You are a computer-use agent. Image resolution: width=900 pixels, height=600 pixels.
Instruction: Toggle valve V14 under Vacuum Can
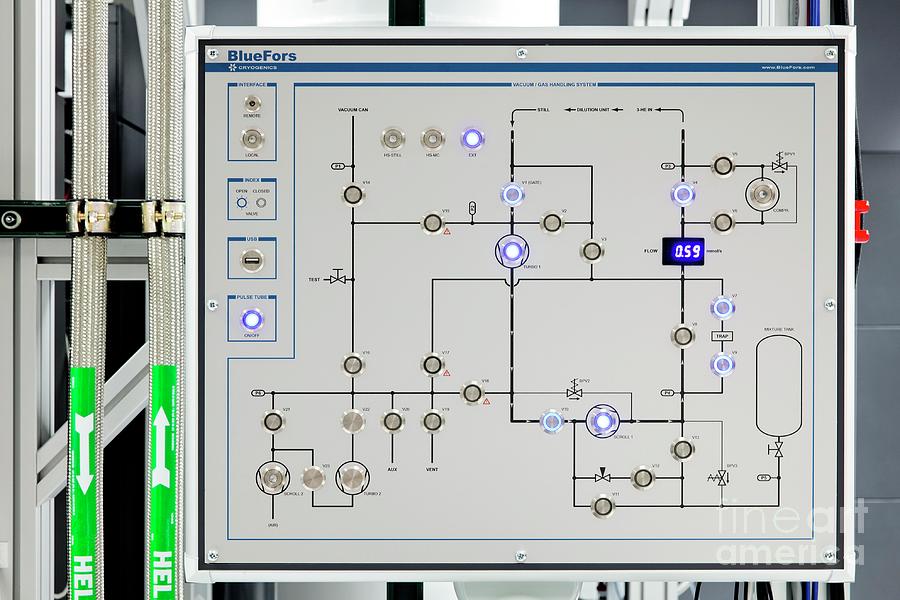352,194
